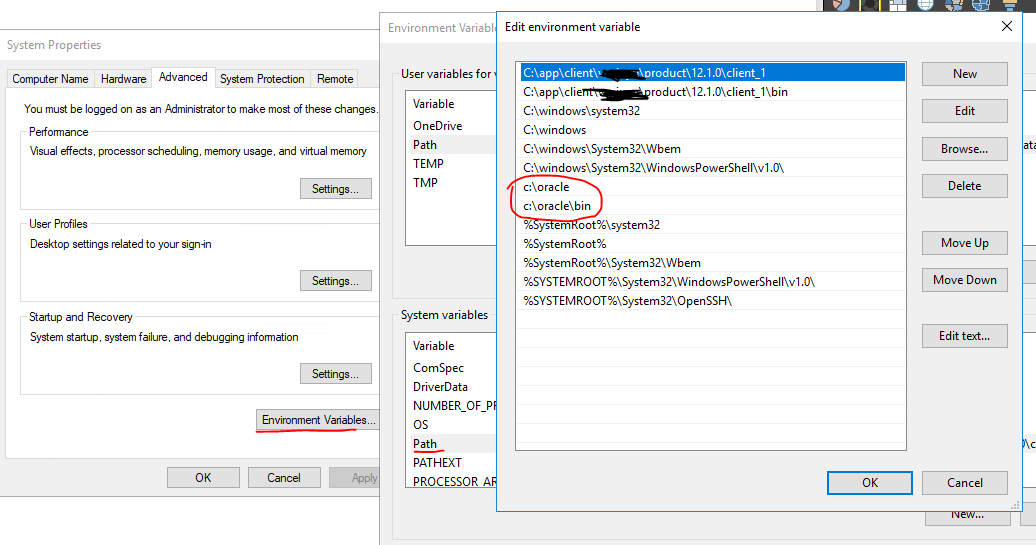Click New in Edit environment variable dialog
The height and width of the screenshot is (545, 1036).
click(965, 74)
